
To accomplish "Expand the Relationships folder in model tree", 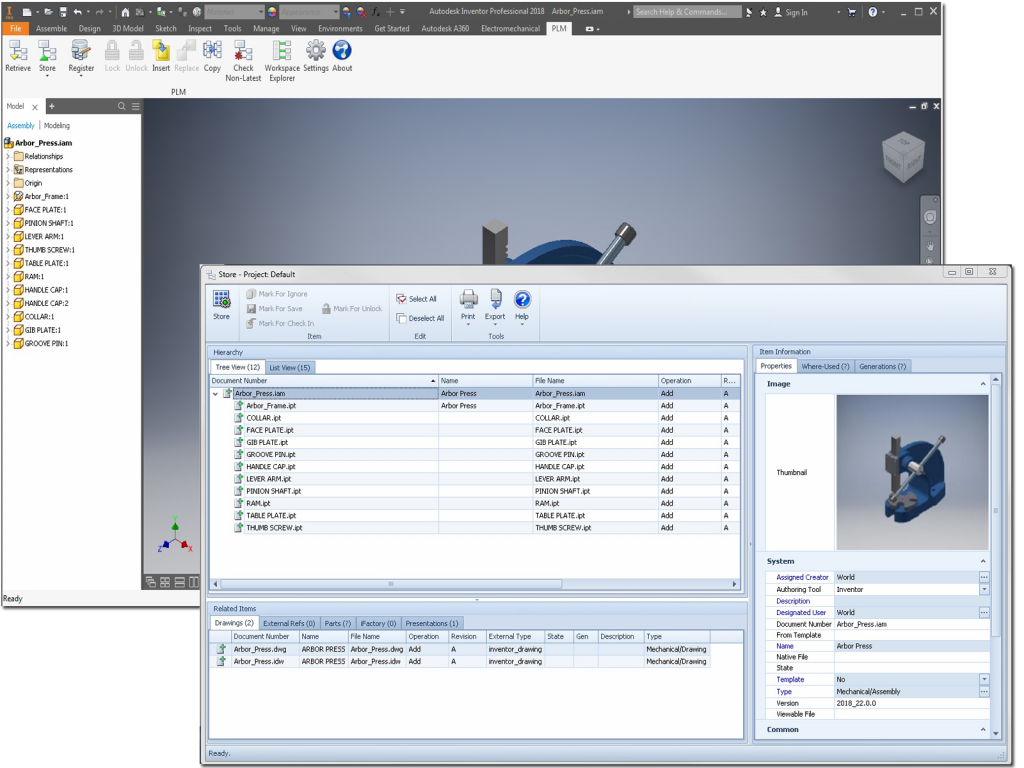I will pos(8,157).
